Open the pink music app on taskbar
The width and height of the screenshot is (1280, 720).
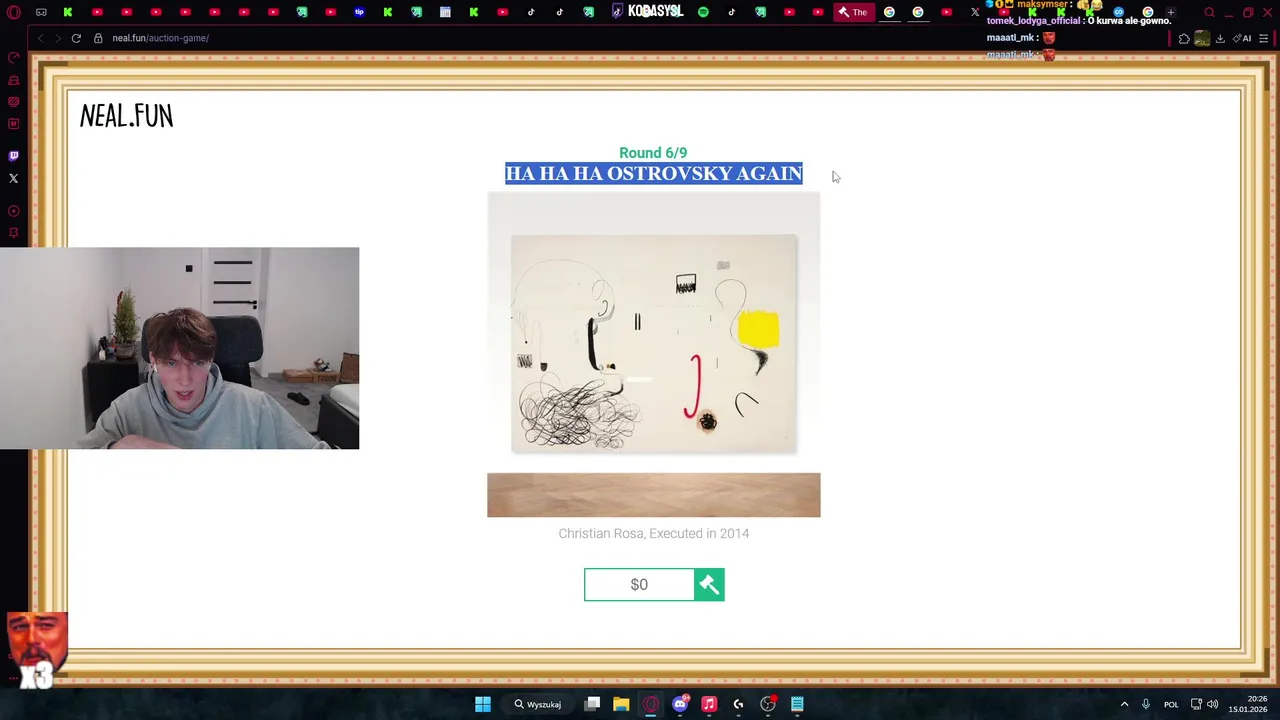tap(709, 704)
